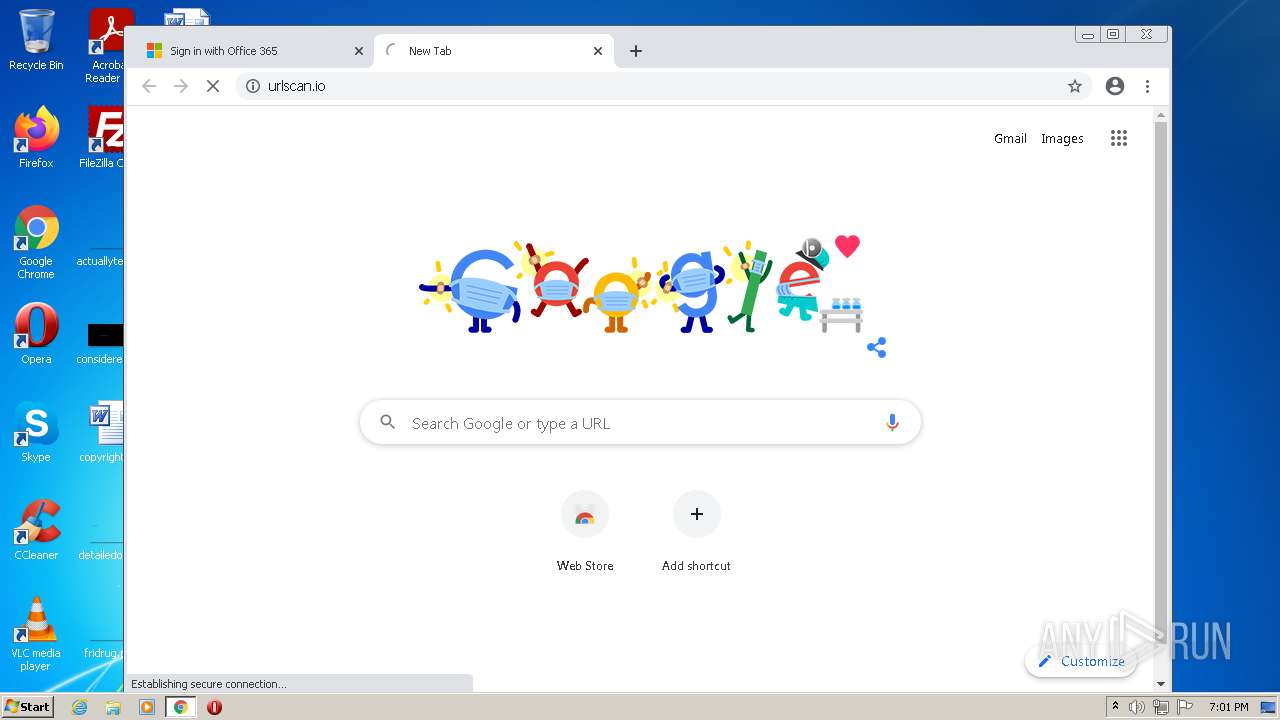Open the volume control in system tray
Image resolution: width=1280 pixels, height=720 pixels.
pyautogui.click(x=1137, y=707)
